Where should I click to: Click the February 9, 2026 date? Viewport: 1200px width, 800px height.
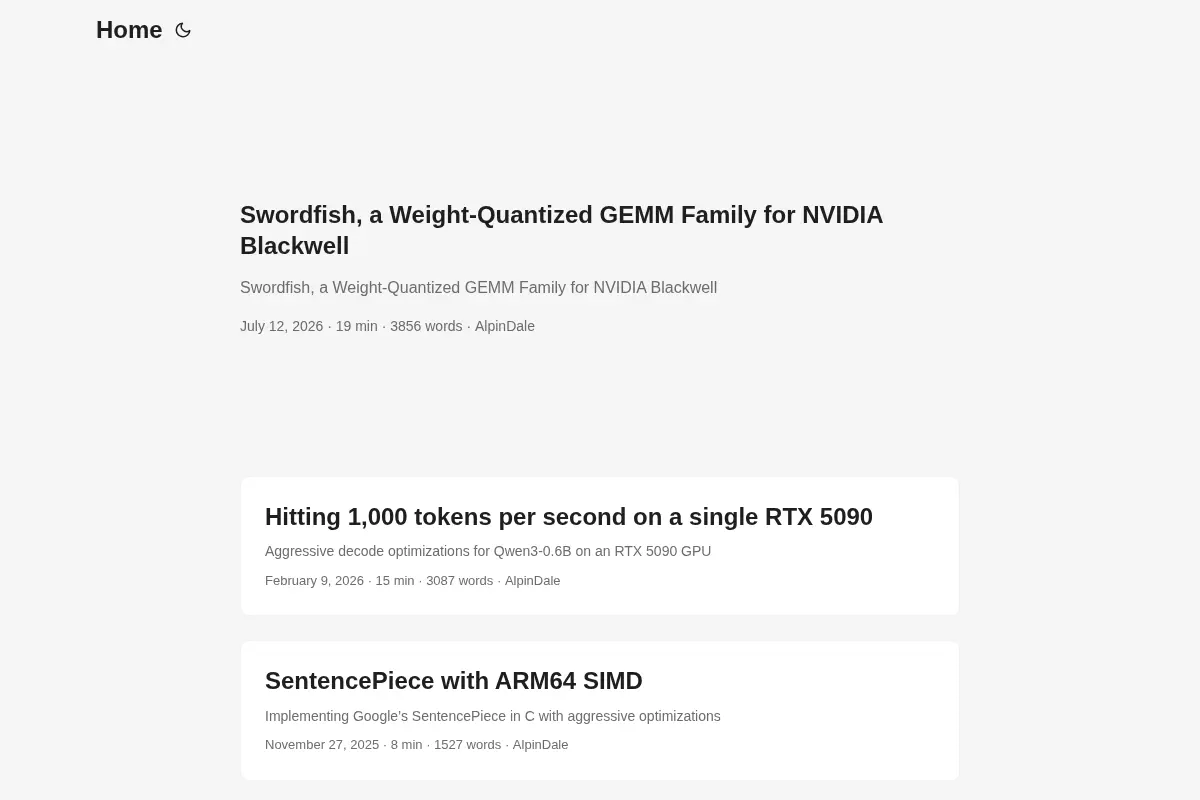314,581
